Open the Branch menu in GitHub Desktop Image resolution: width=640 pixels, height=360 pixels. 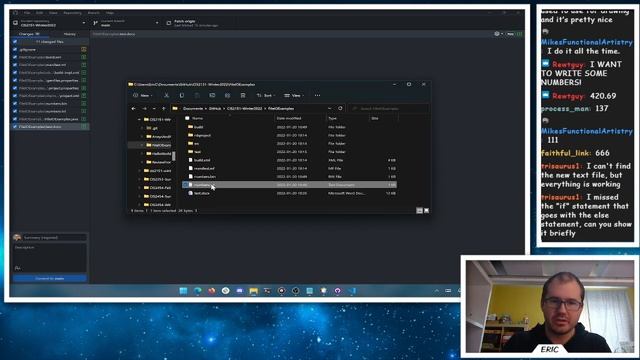[93, 13]
